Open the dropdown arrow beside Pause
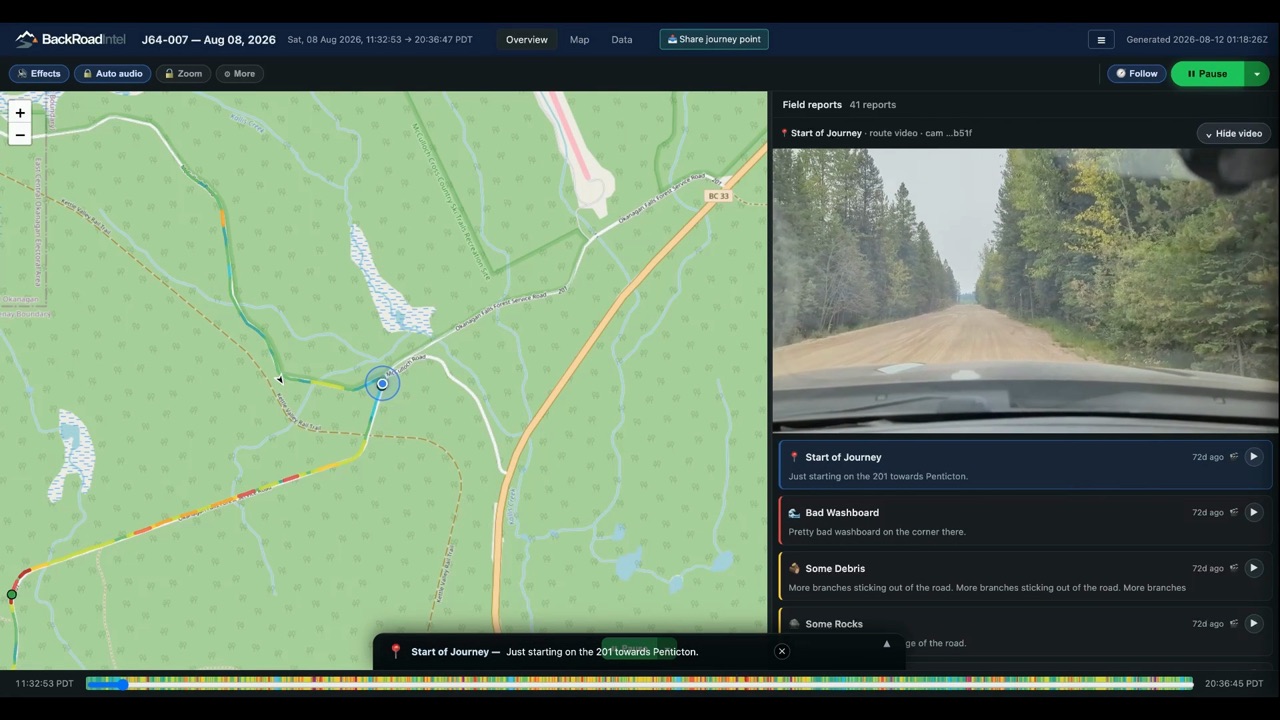 pos(1257,74)
